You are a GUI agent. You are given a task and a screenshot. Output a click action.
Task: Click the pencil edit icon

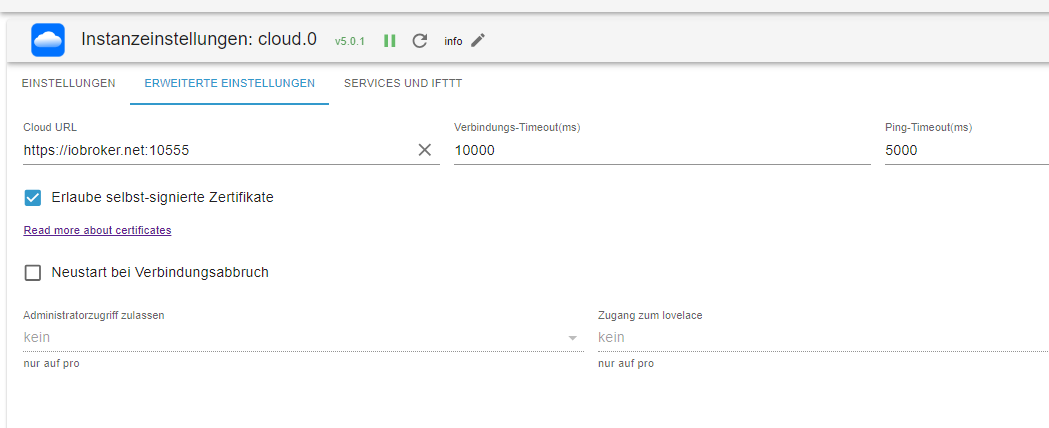click(478, 40)
